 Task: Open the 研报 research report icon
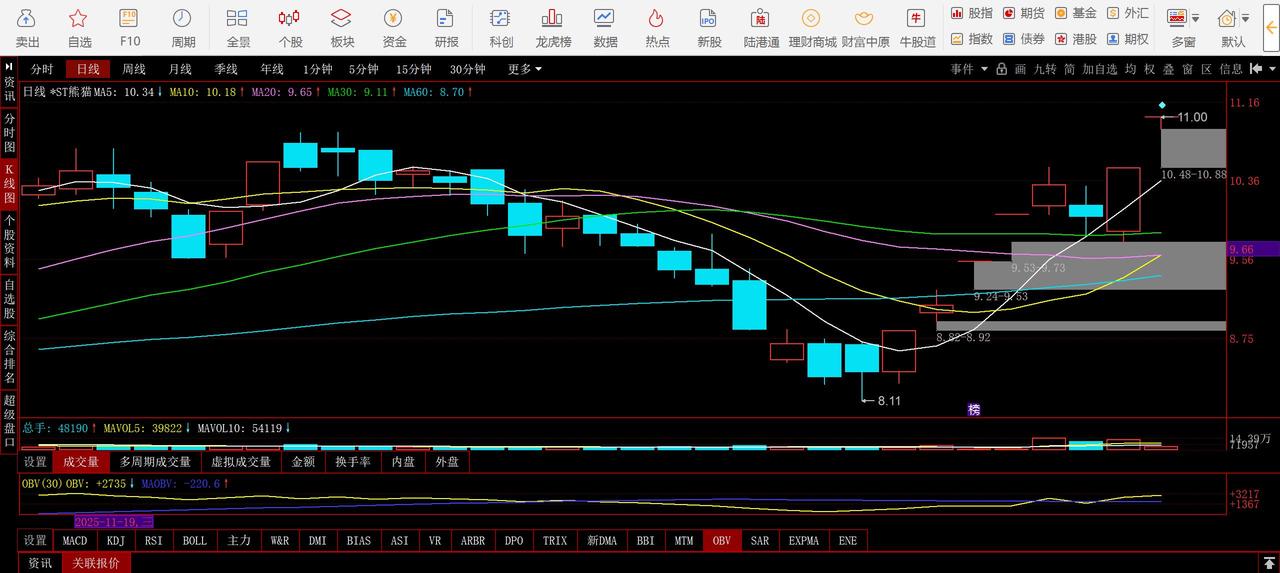click(446, 27)
